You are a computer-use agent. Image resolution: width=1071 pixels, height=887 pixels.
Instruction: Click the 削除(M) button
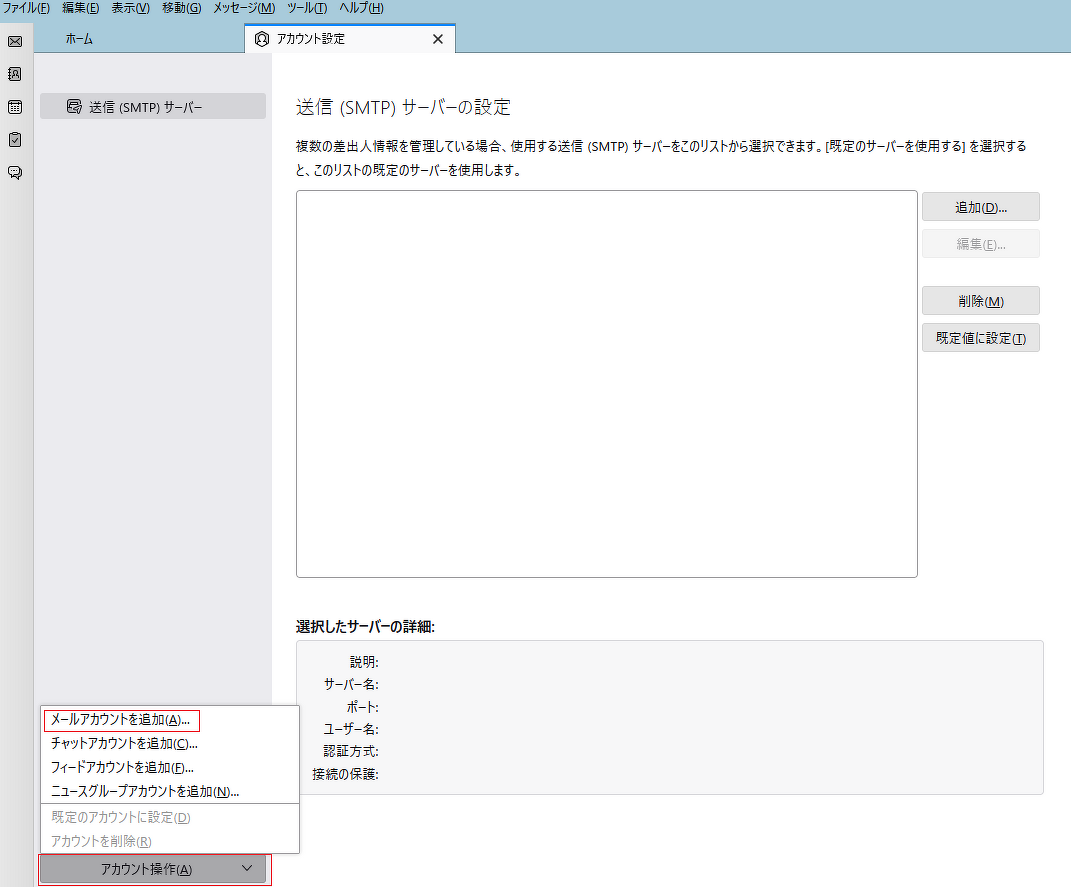click(x=980, y=301)
